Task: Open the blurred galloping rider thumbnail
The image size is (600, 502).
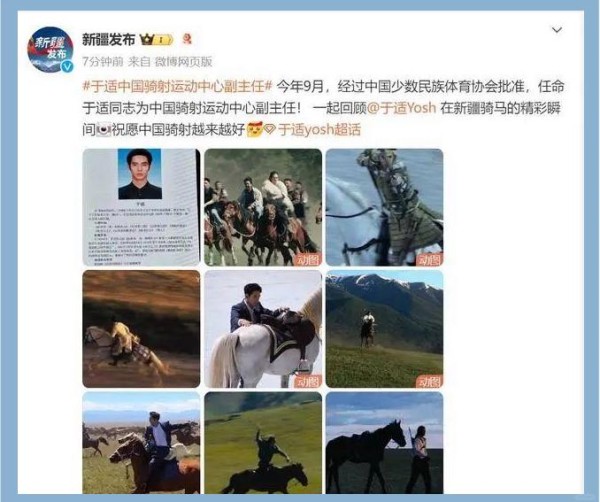Action: click(141, 329)
